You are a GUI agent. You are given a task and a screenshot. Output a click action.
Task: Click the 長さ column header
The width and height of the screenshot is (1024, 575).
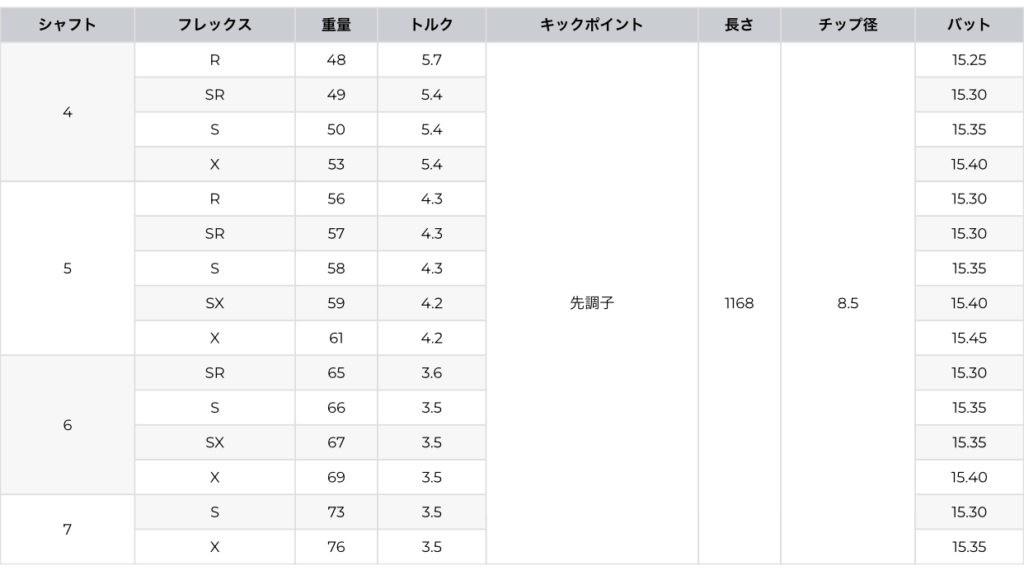click(739, 25)
